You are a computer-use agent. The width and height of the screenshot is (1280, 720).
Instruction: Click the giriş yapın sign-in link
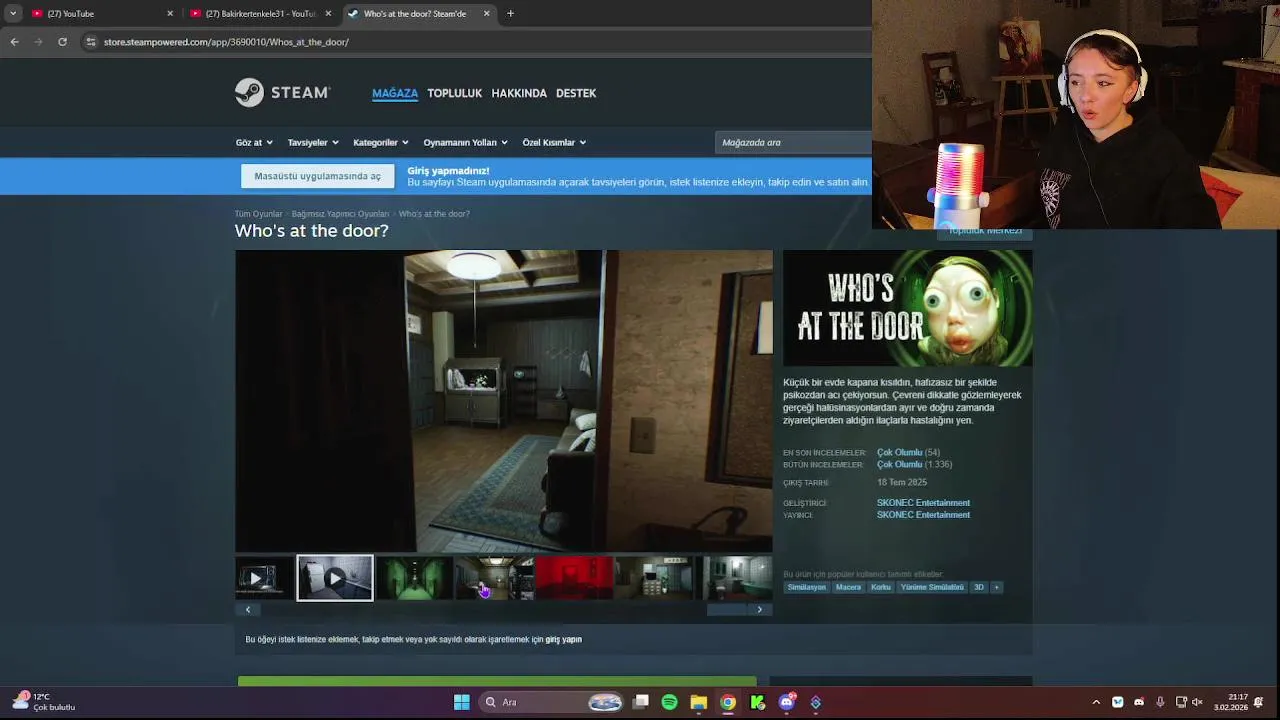[x=563, y=639]
